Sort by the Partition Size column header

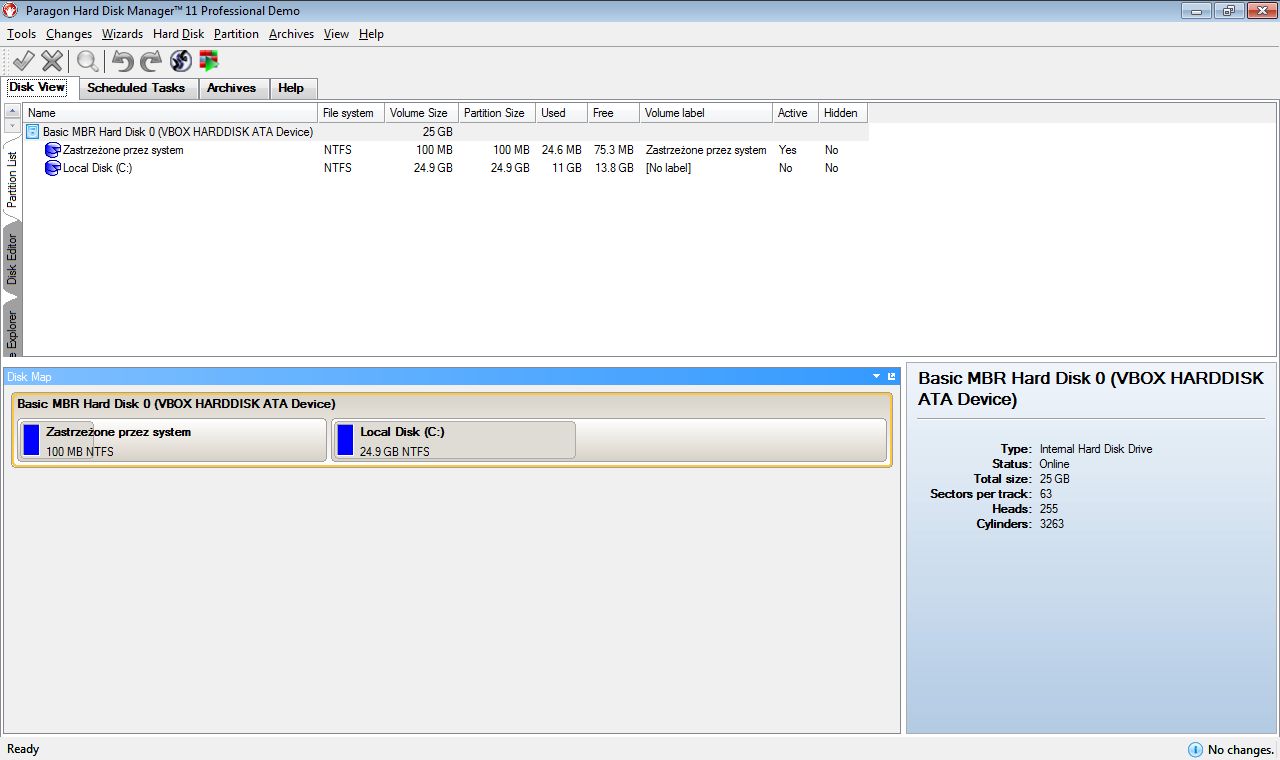pos(497,113)
